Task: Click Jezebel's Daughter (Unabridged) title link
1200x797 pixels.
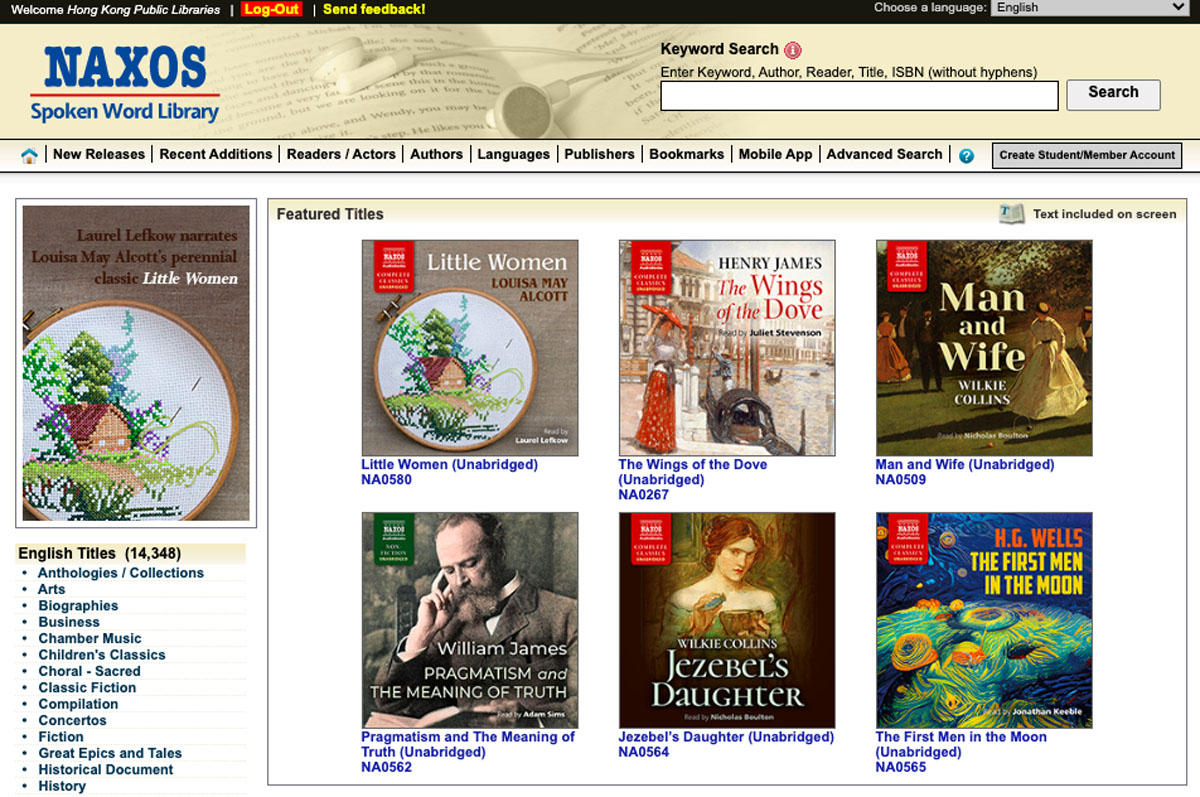Action: [726, 737]
